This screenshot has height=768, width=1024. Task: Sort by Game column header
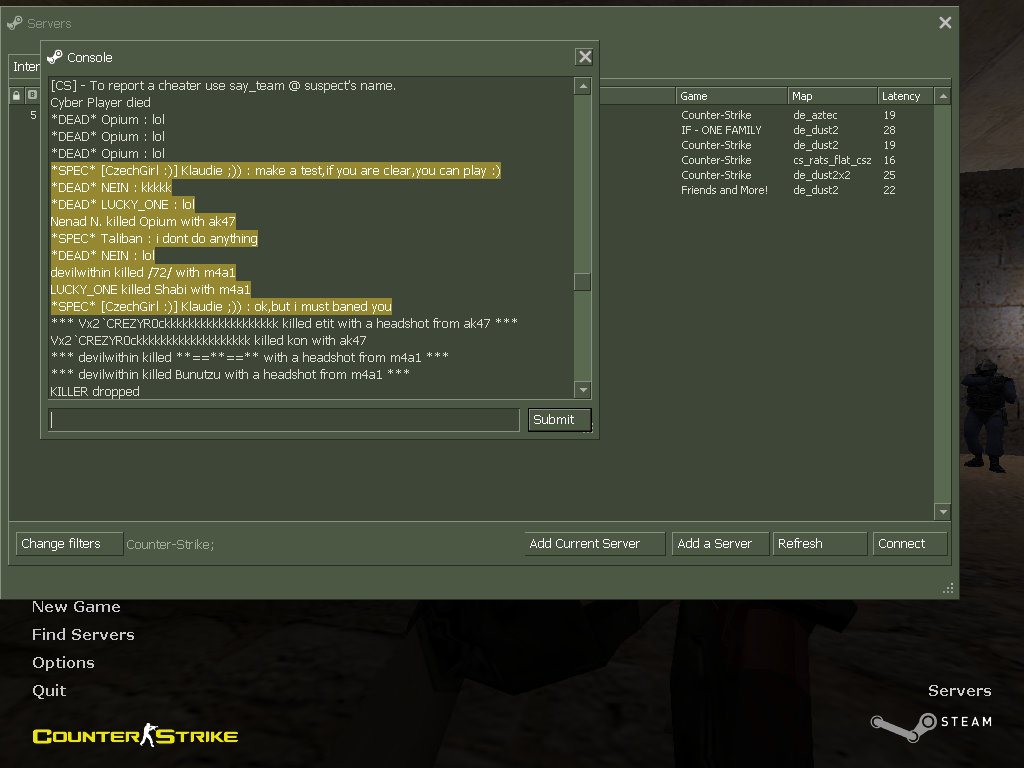tap(731, 96)
